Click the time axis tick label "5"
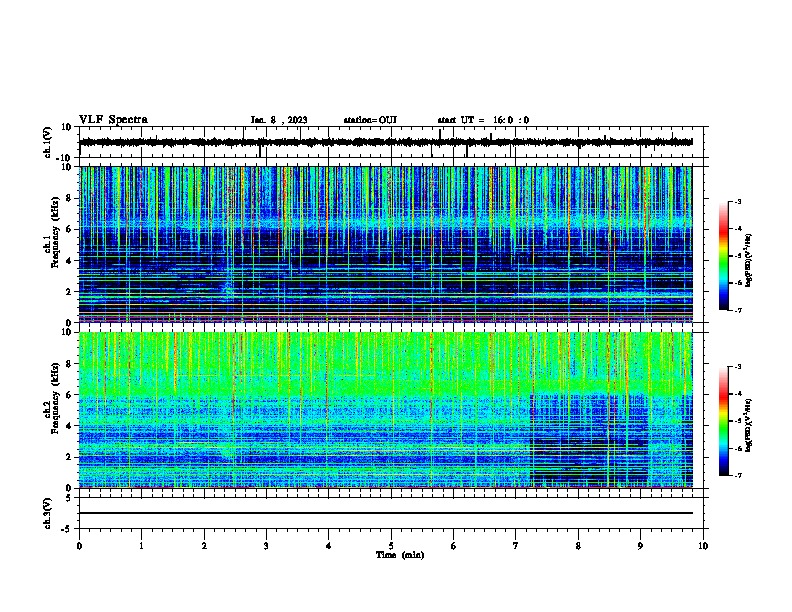 [x=391, y=546]
